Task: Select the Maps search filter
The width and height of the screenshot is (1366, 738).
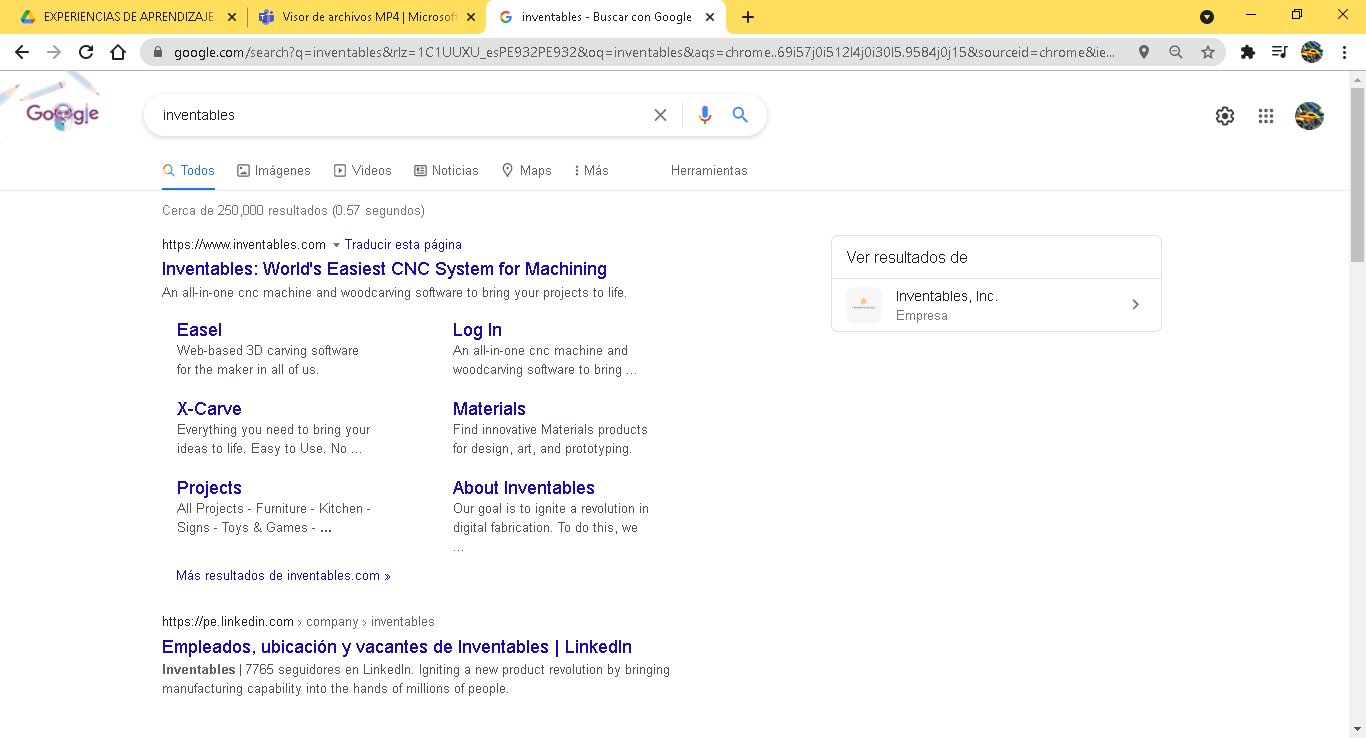Action: pos(527,171)
